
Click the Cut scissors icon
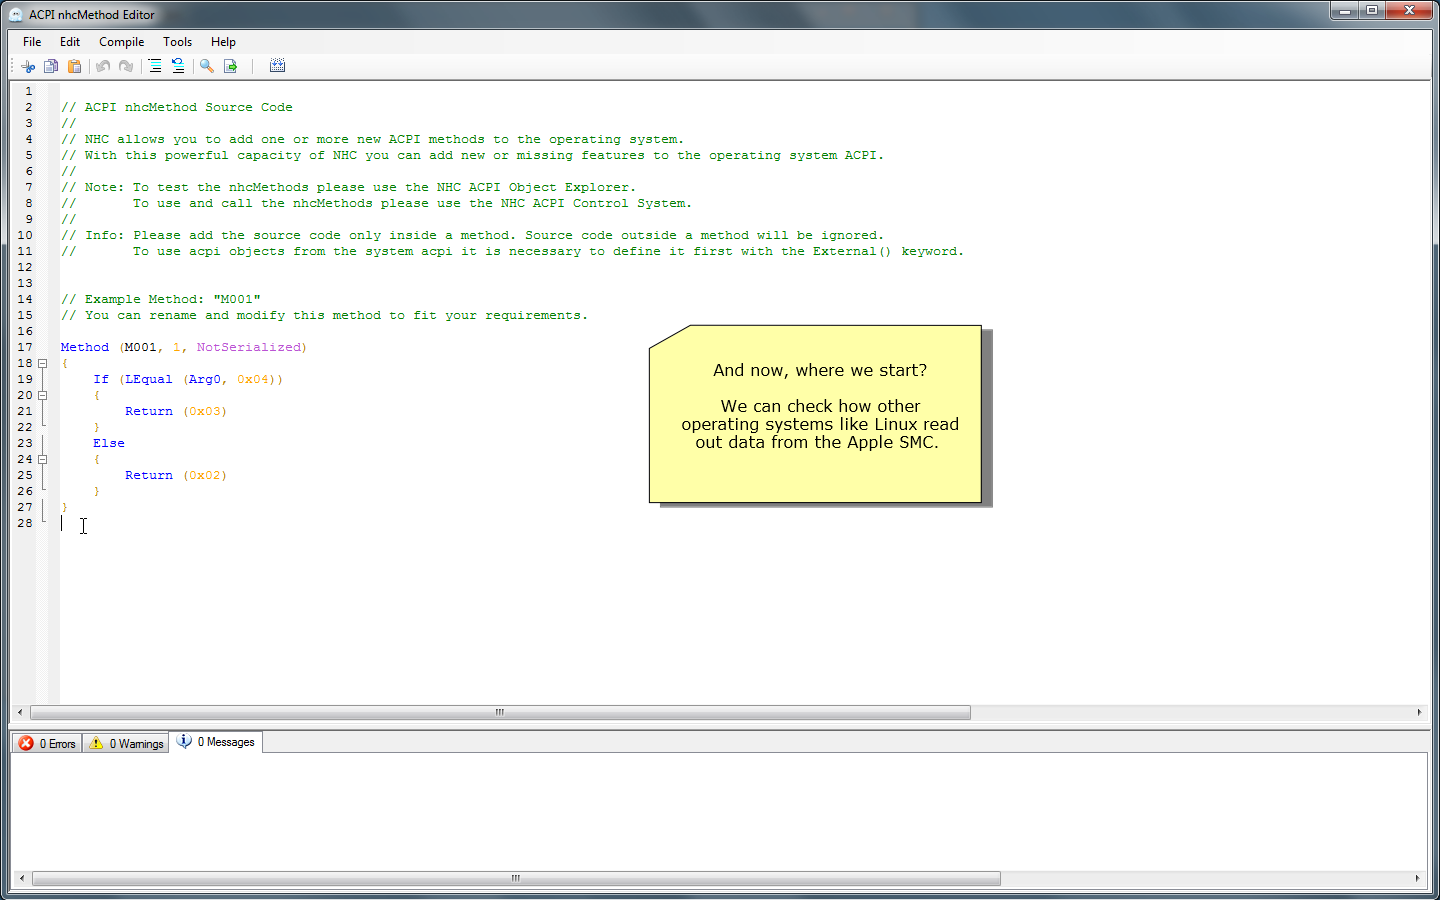(x=28, y=66)
